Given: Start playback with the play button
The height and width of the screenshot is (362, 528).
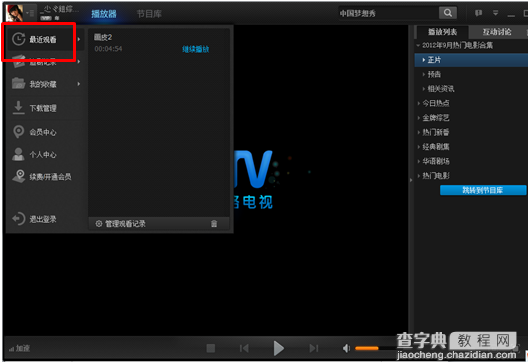Looking at the screenshot, I should 278,348.
